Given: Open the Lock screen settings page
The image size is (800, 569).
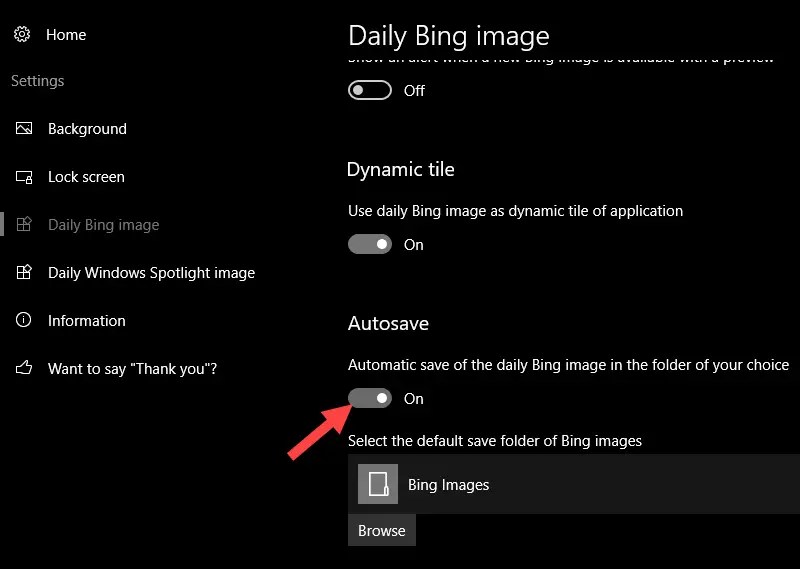Looking at the screenshot, I should pyautogui.click(x=86, y=177).
